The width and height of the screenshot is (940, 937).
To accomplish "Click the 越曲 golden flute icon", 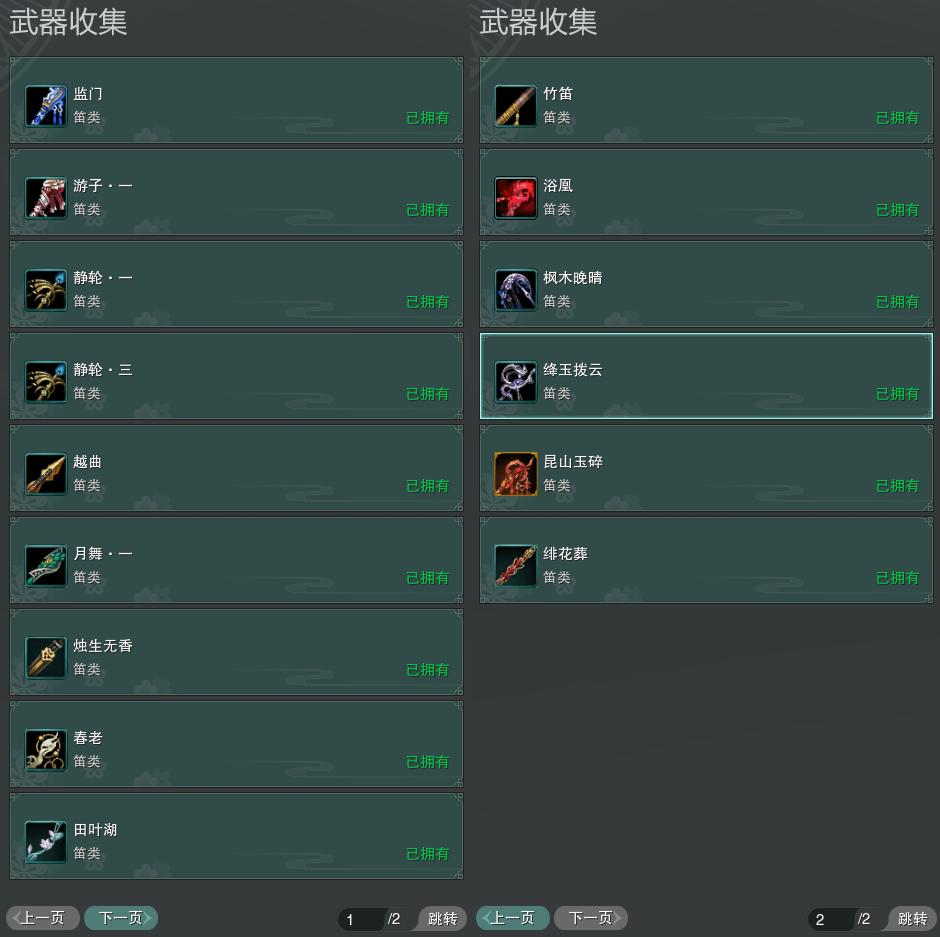I will tap(46, 474).
